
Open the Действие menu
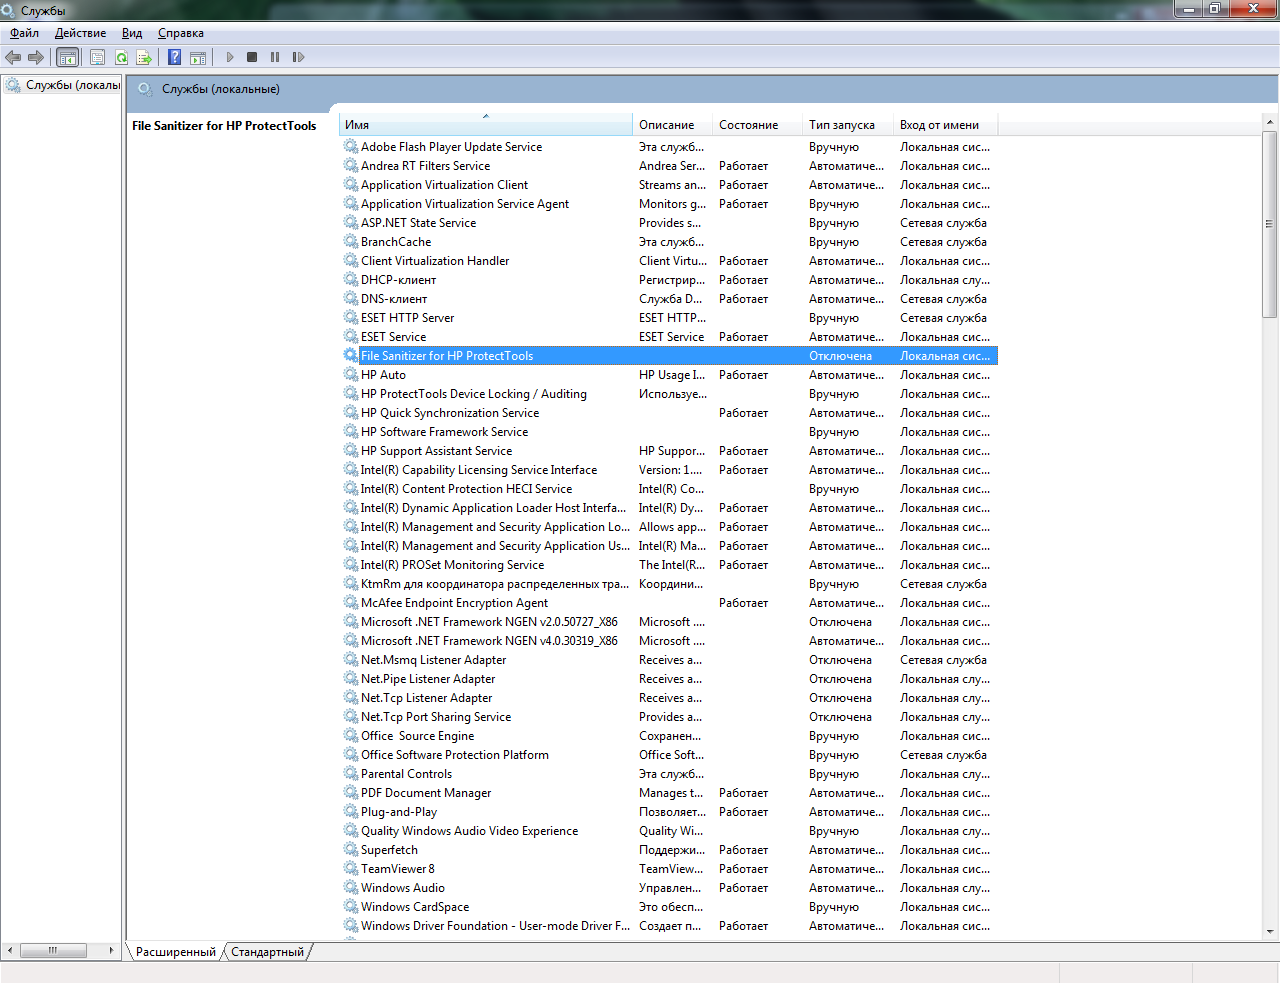(x=80, y=33)
